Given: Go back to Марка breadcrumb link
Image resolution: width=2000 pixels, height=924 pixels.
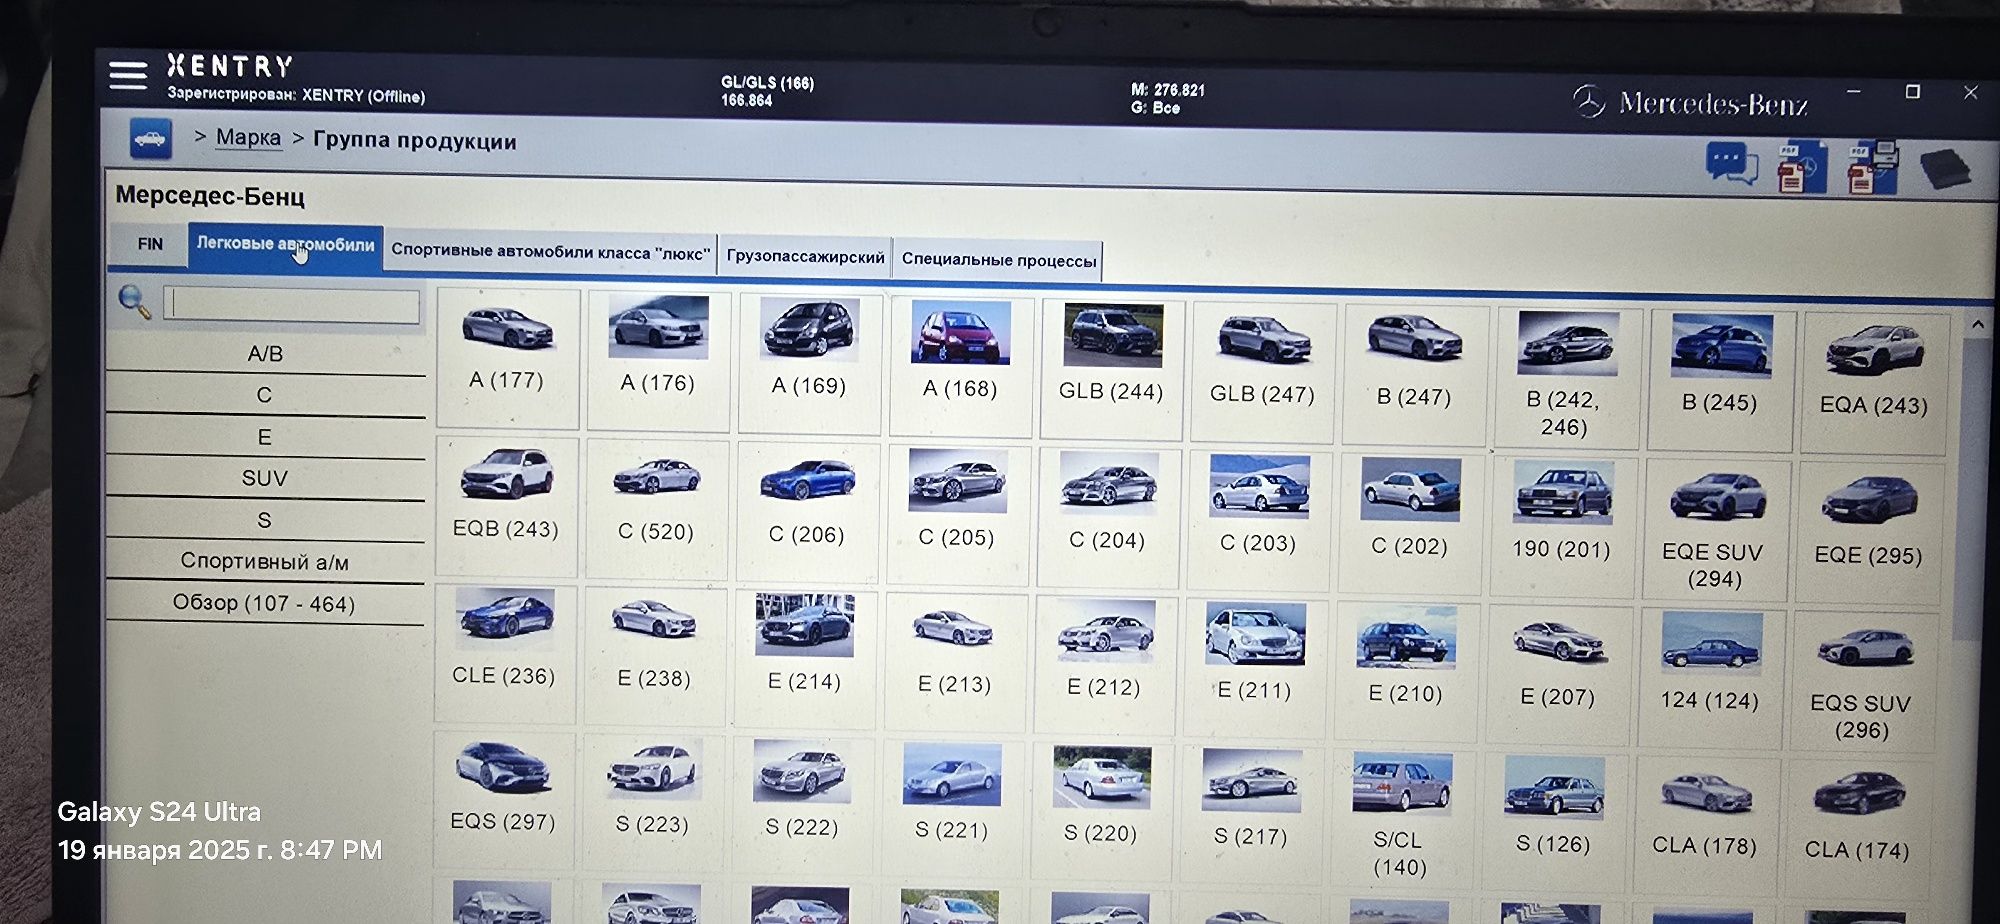Looking at the screenshot, I should click(x=248, y=137).
